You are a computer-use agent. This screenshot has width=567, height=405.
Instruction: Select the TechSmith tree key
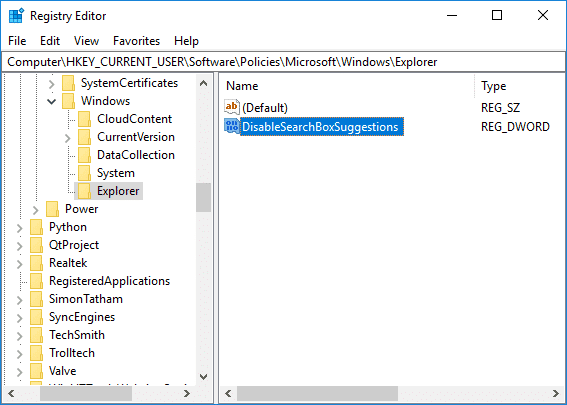point(77,335)
